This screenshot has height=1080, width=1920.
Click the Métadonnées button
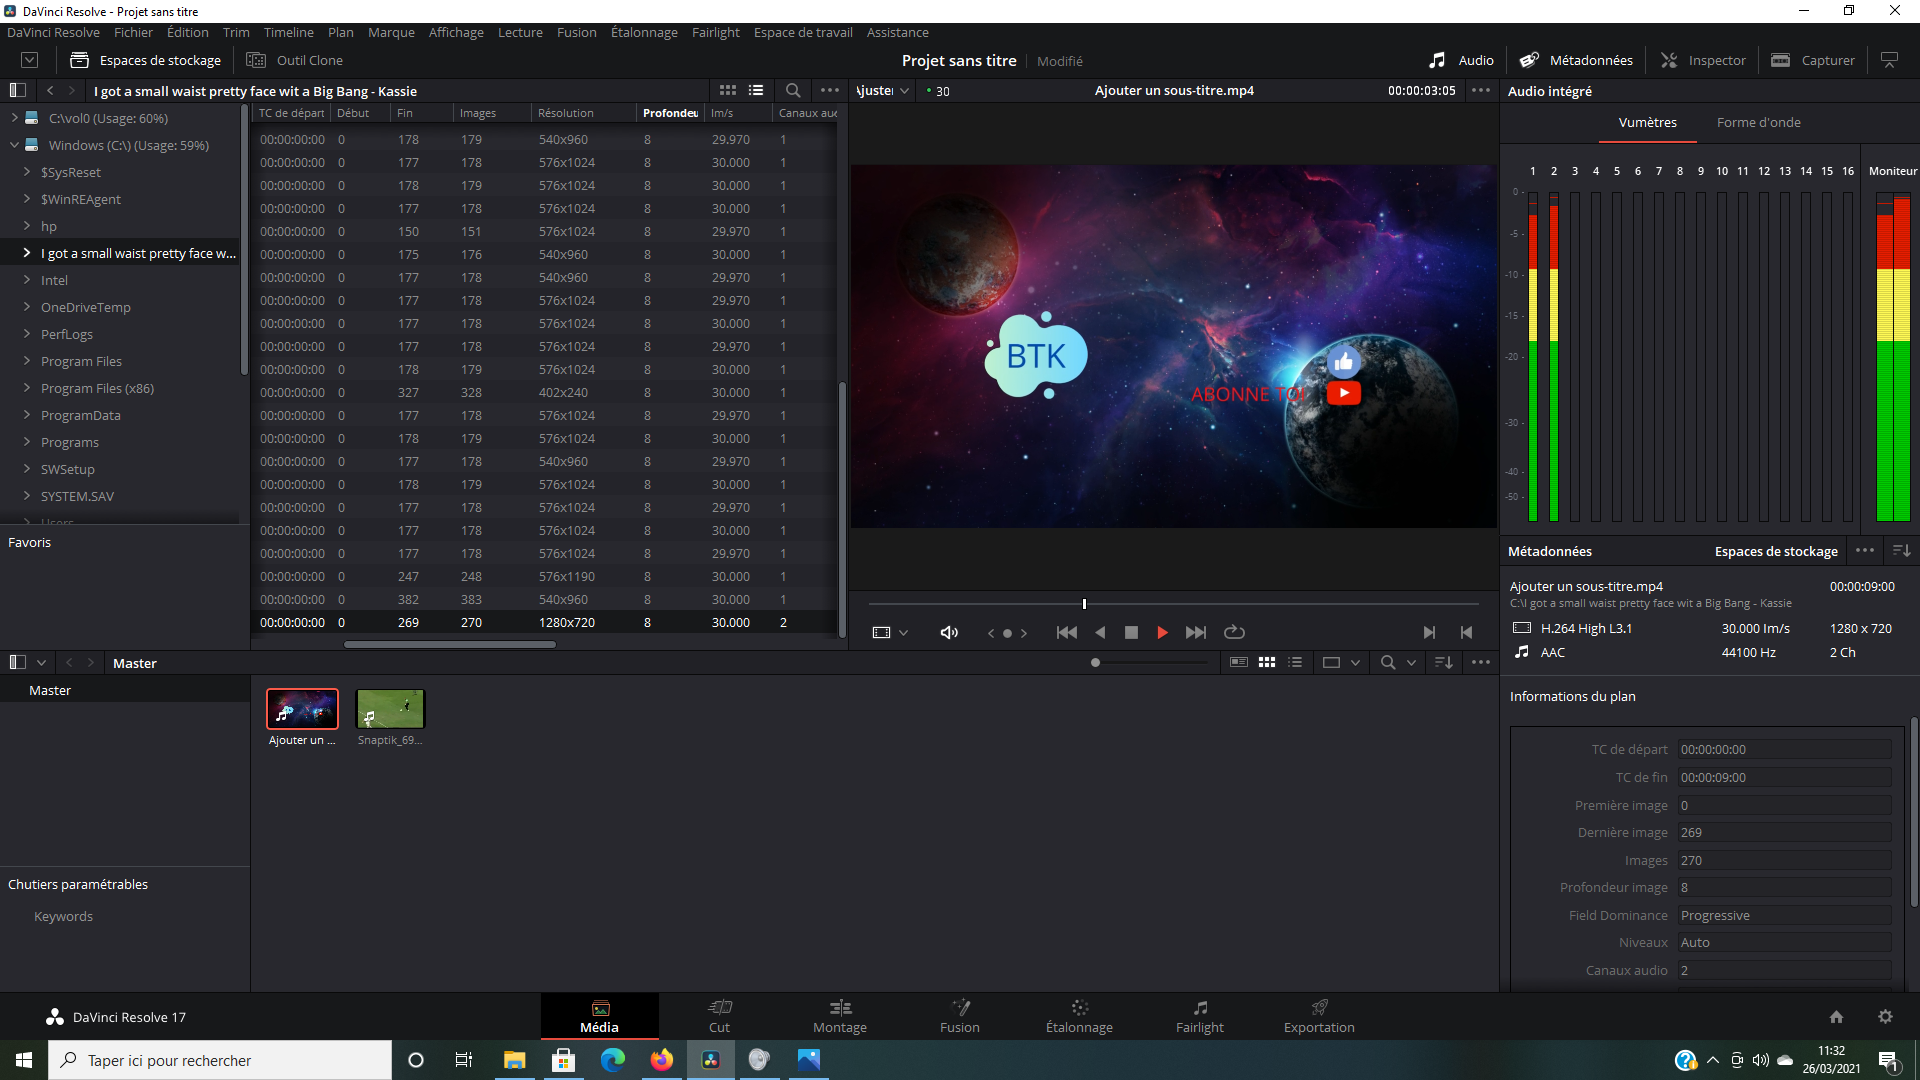[1576, 60]
